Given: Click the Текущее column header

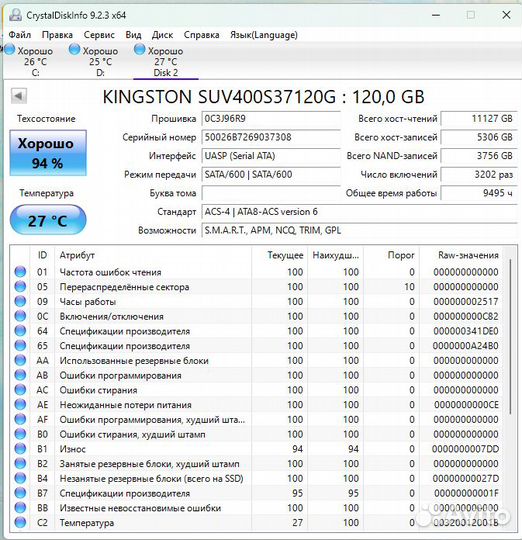Looking at the screenshot, I should [x=280, y=255].
